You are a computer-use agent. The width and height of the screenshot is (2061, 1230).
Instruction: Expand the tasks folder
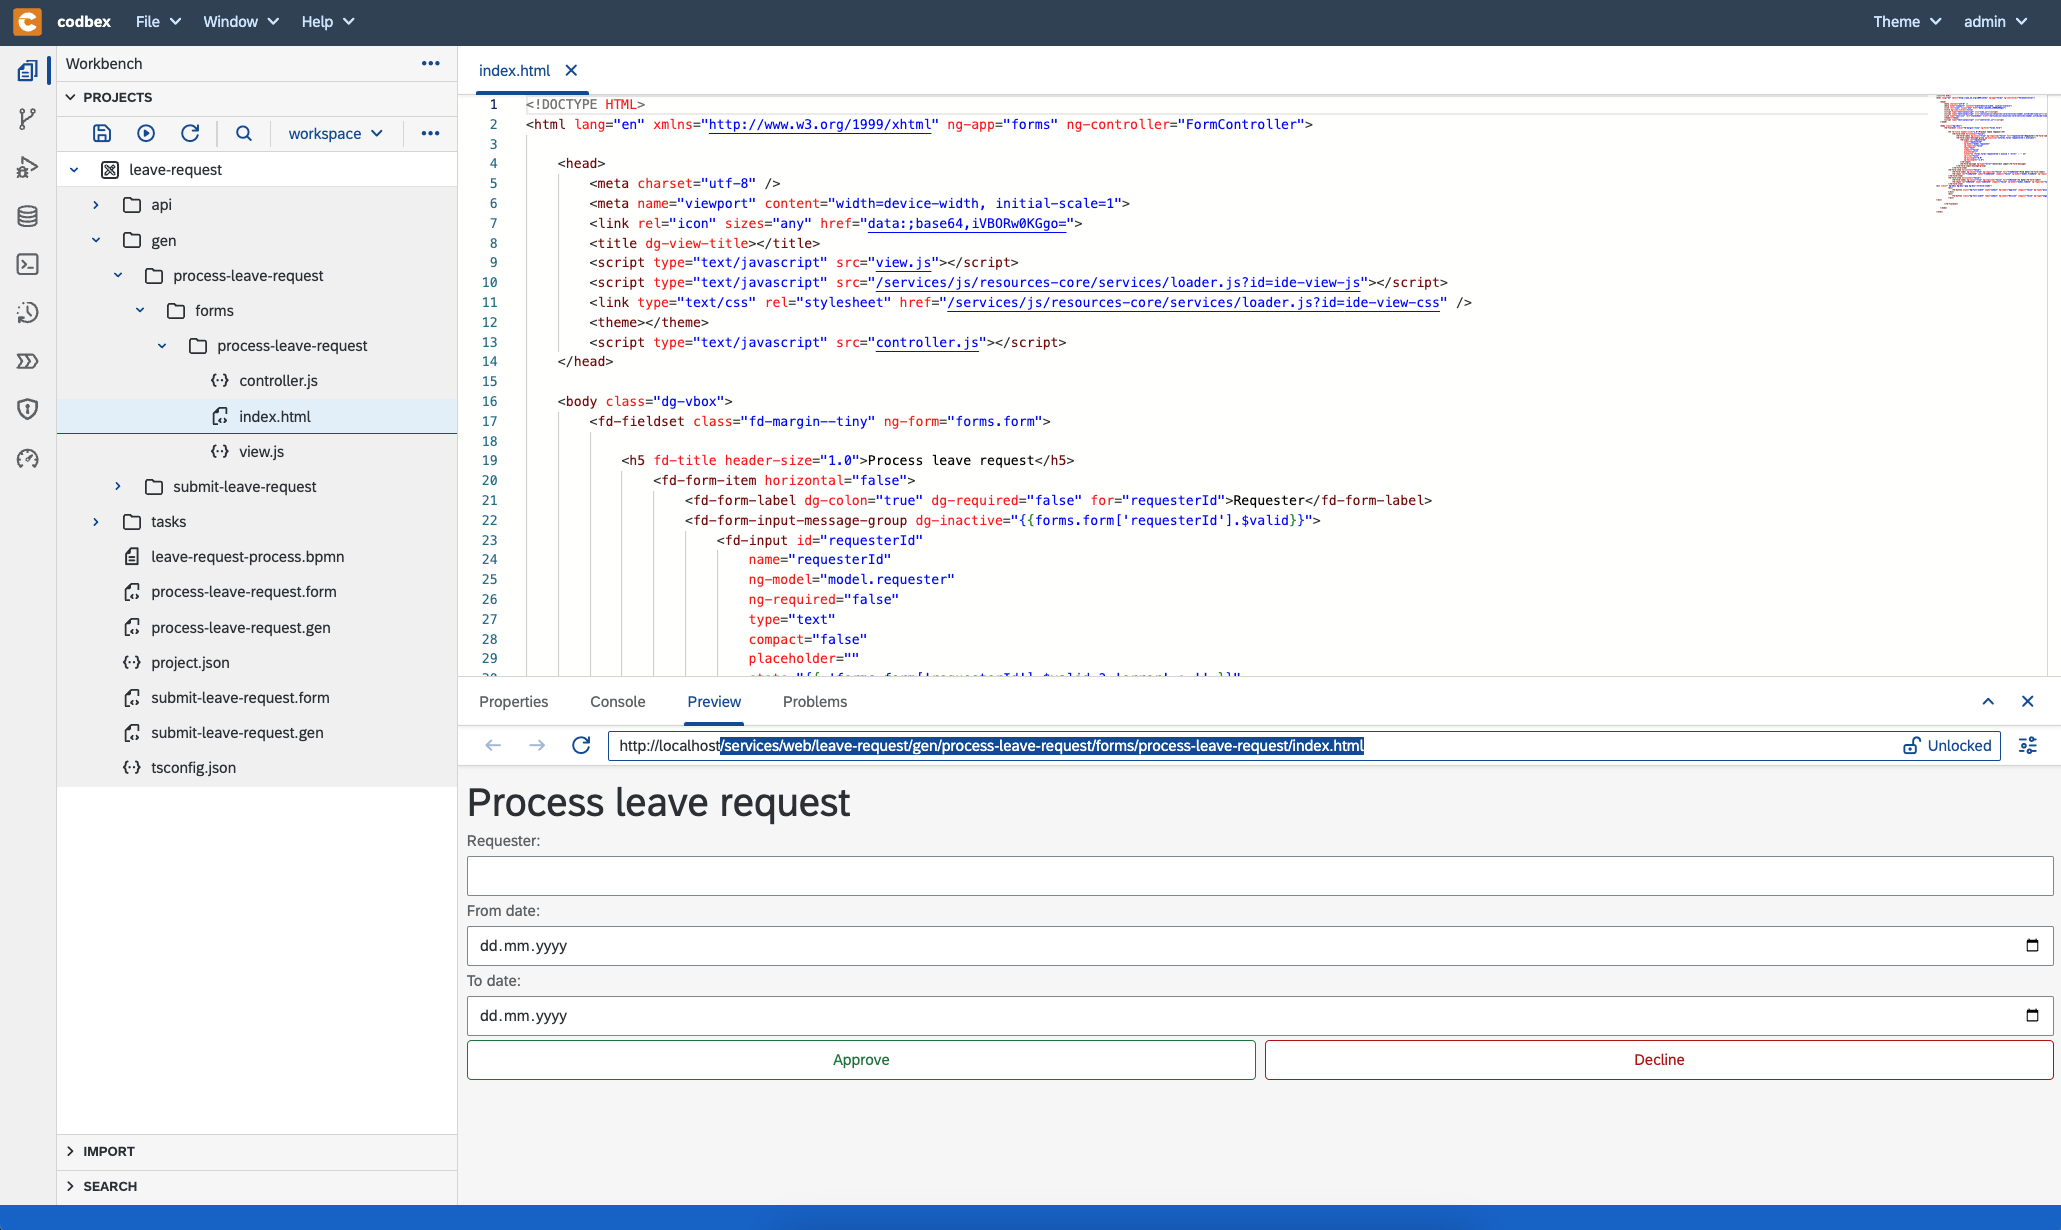coord(96,522)
